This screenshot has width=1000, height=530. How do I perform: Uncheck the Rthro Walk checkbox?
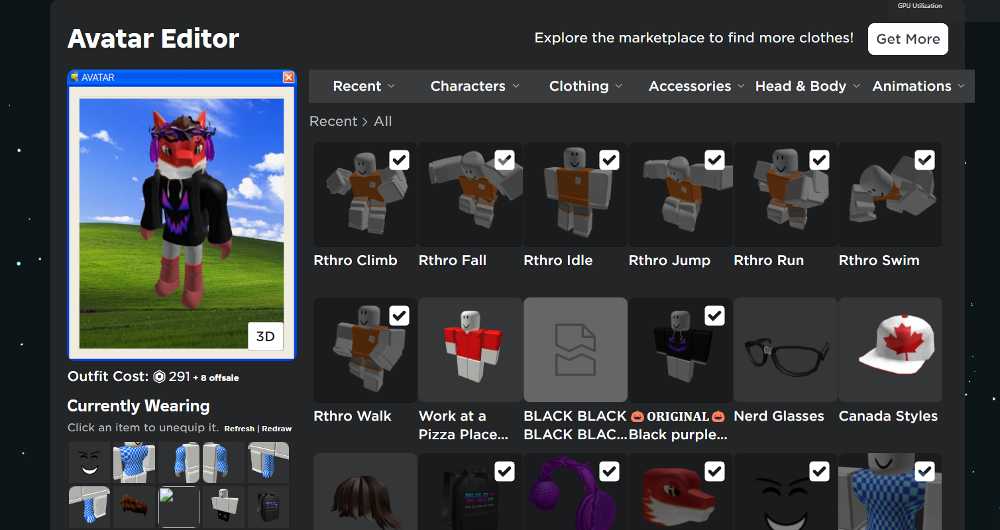click(399, 316)
